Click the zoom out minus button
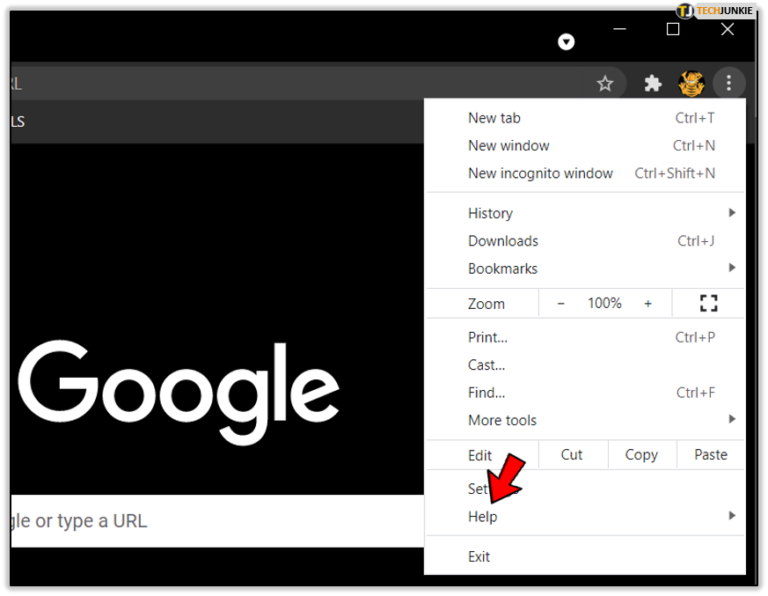 pyautogui.click(x=560, y=303)
